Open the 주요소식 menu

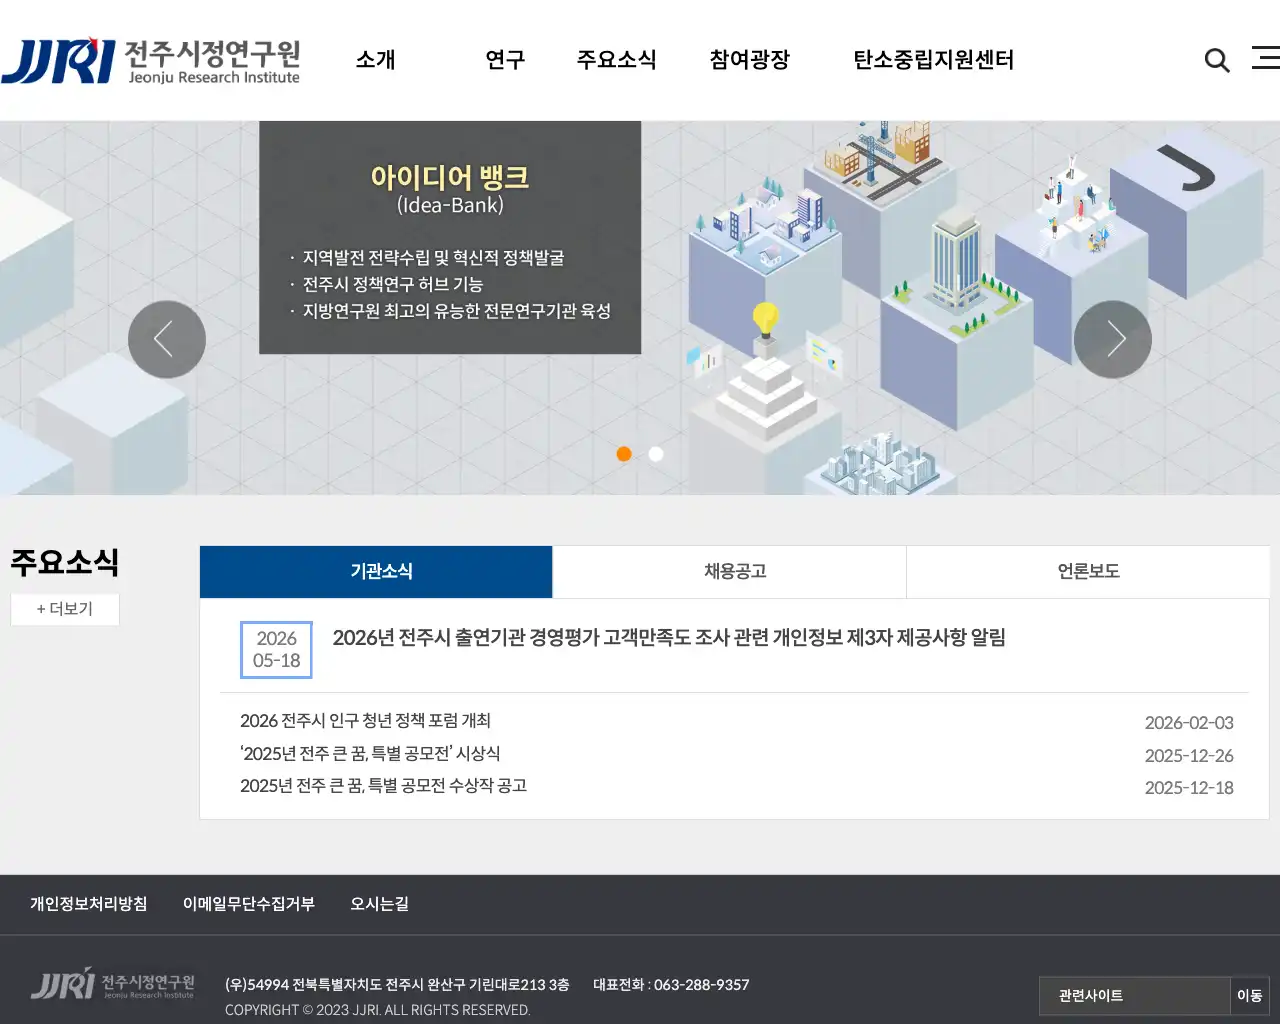tap(616, 60)
